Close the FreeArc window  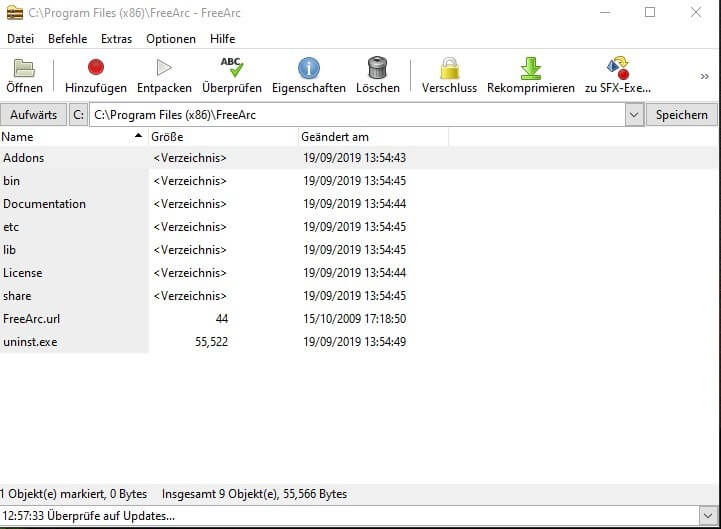point(696,12)
